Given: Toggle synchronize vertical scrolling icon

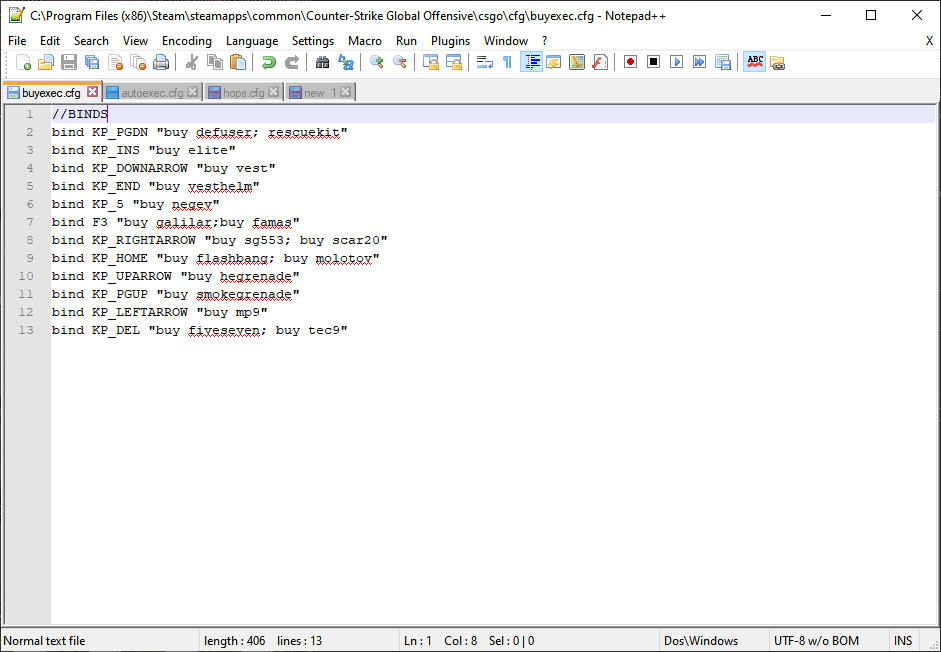Looking at the screenshot, I should tap(430, 62).
